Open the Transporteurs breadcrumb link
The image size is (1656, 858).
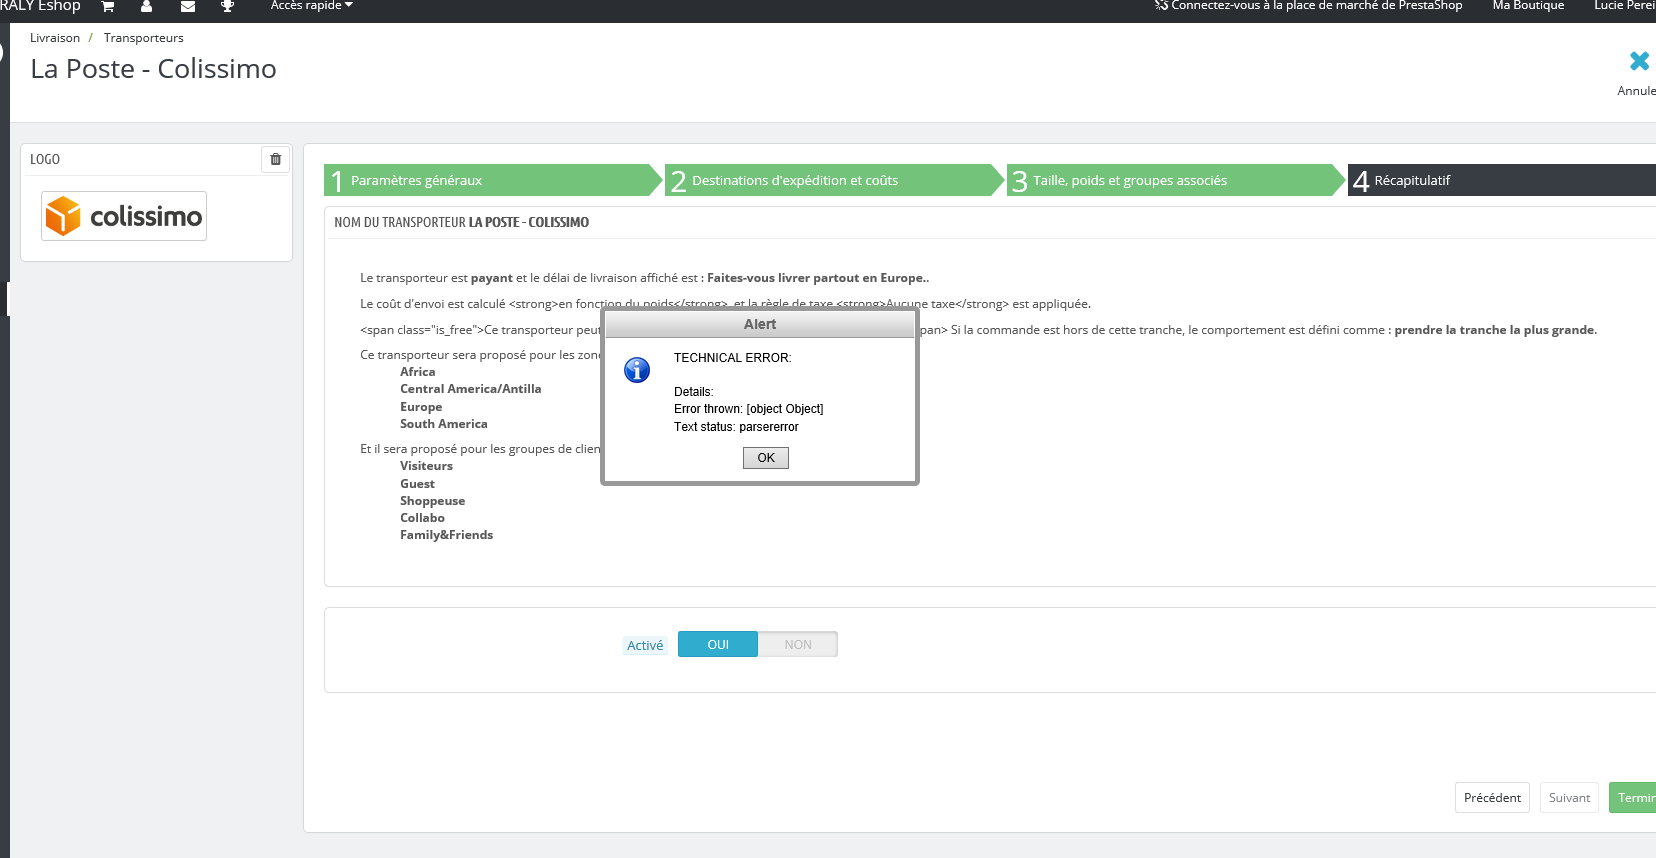[144, 38]
